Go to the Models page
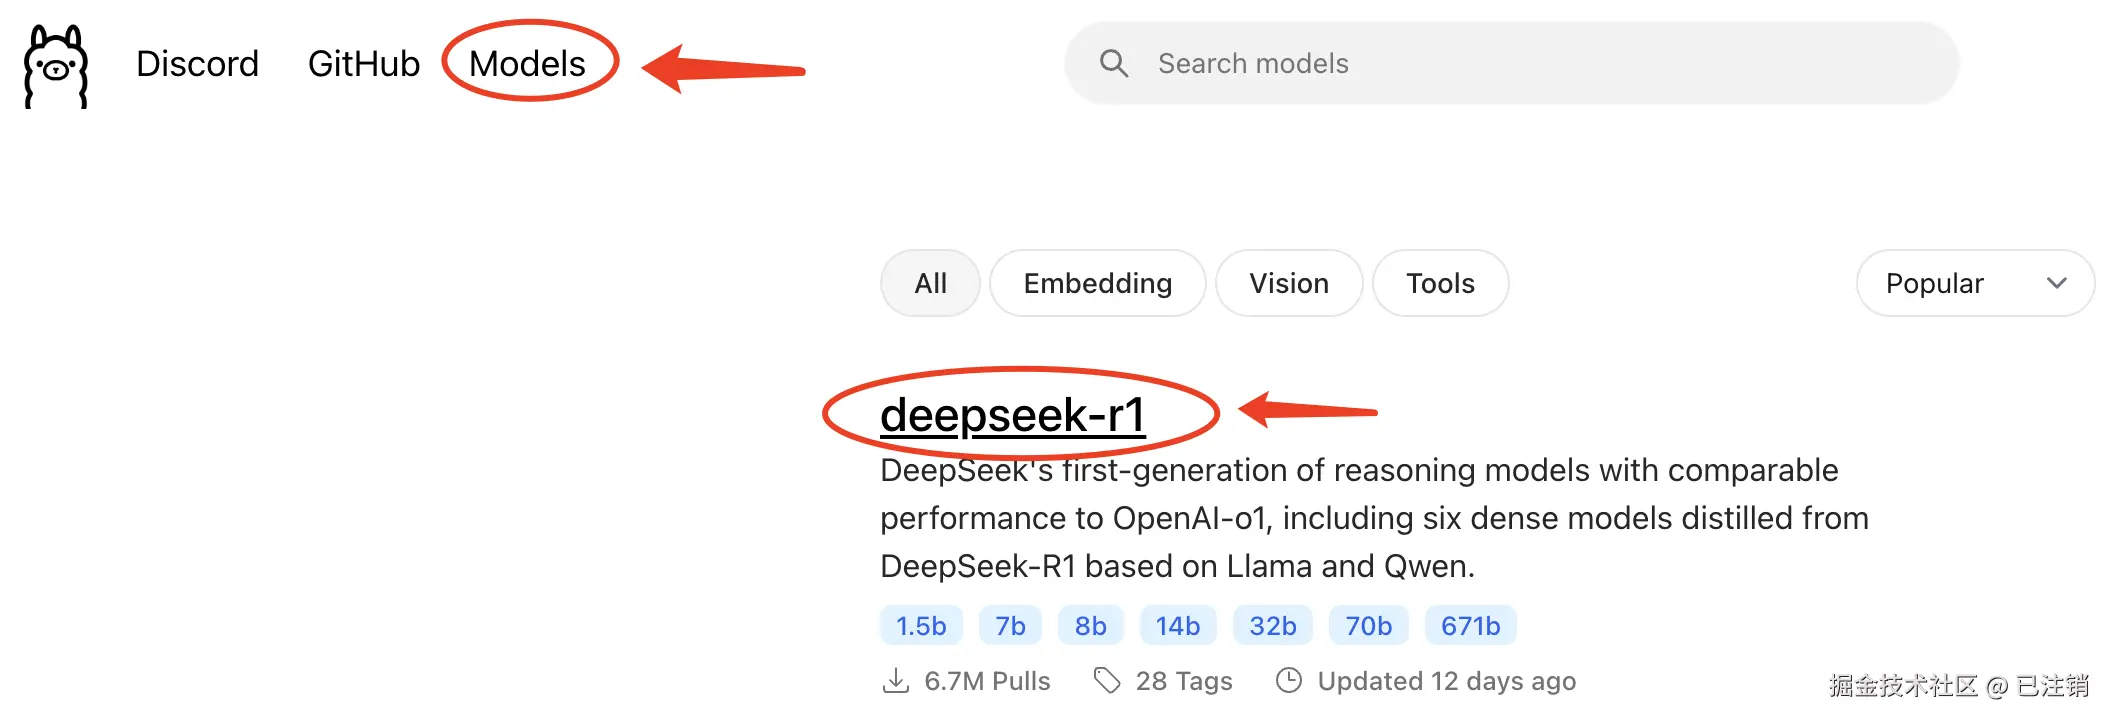Image resolution: width=2110 pixels, height=720 pixels. 527,64
